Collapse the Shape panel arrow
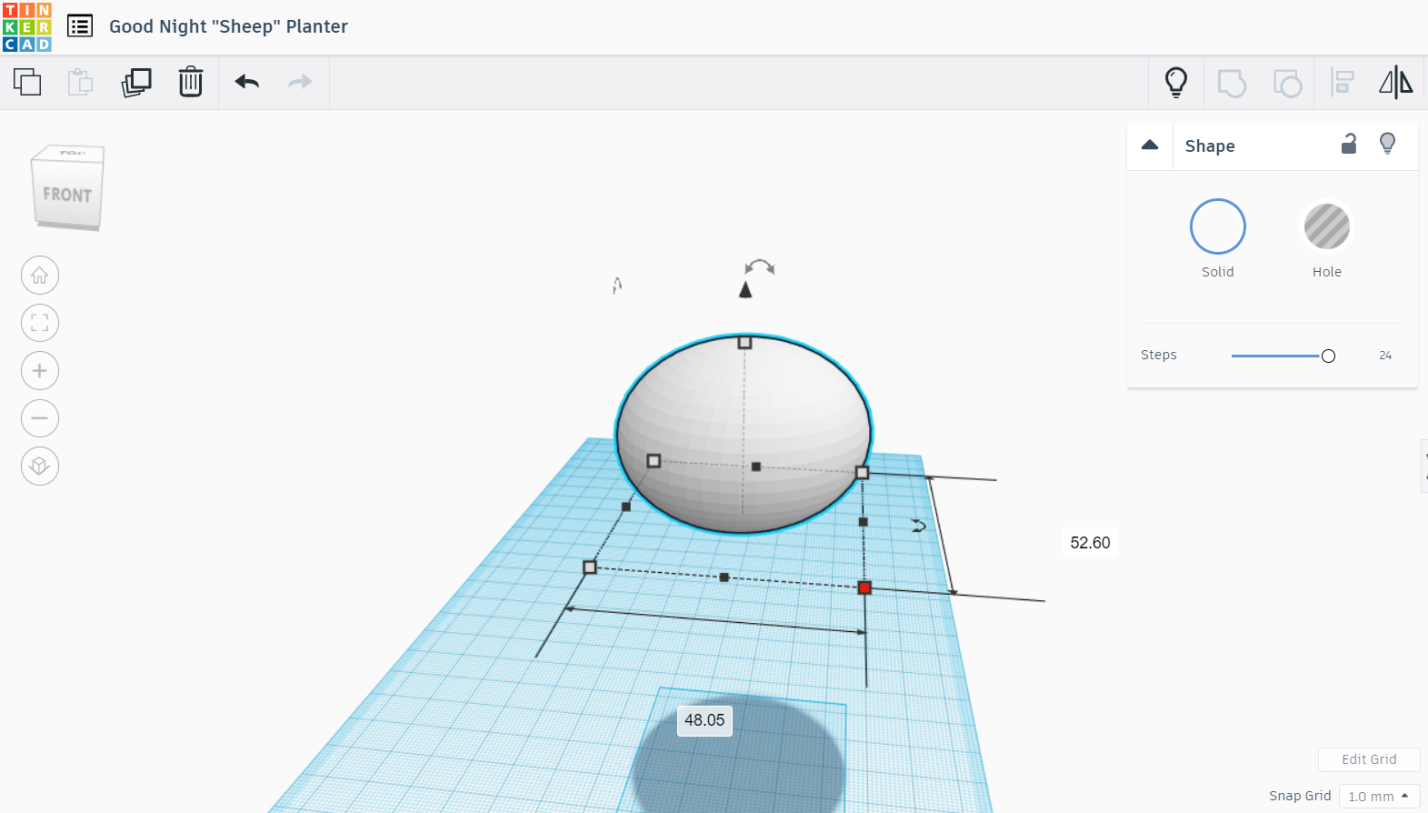Screen dimensions: 1428x813 (x=1150, y=145)
